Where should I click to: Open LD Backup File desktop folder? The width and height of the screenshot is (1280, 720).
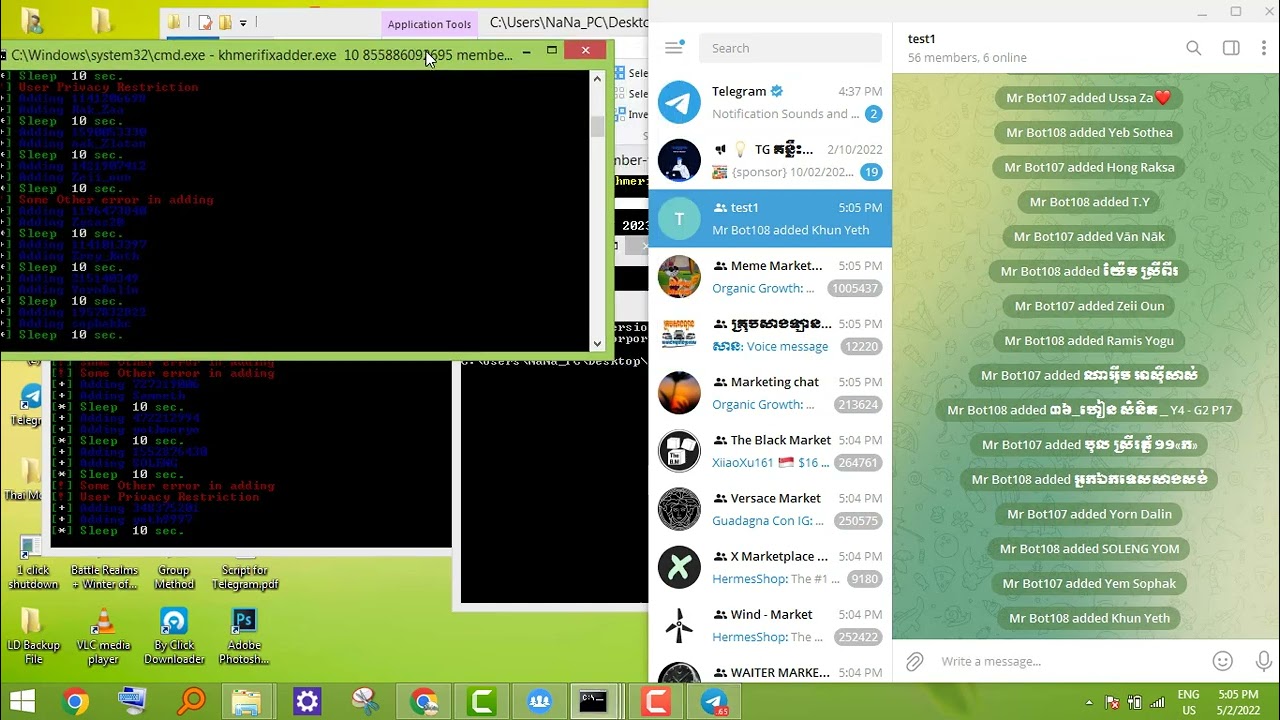click(33, 637)
